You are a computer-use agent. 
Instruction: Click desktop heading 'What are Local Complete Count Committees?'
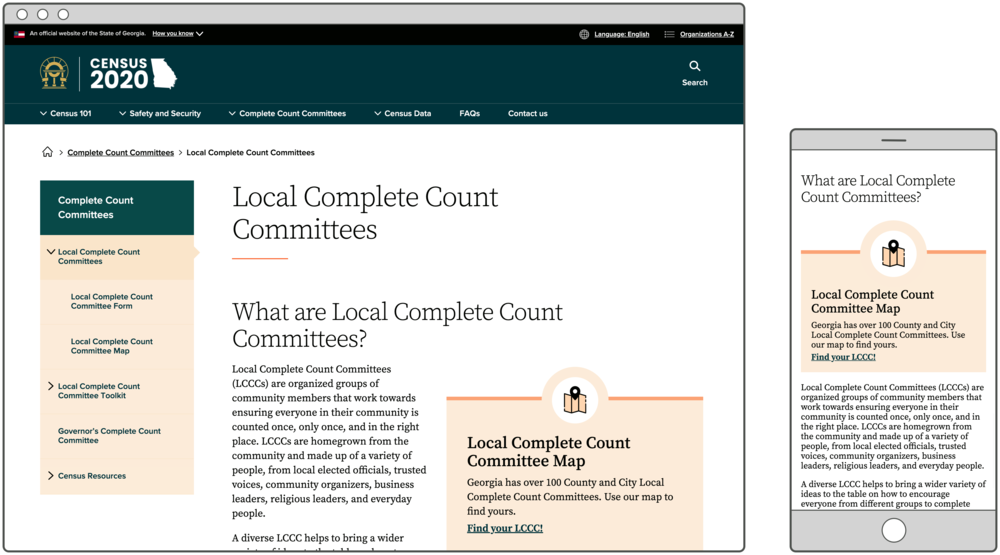pos(397,325)
